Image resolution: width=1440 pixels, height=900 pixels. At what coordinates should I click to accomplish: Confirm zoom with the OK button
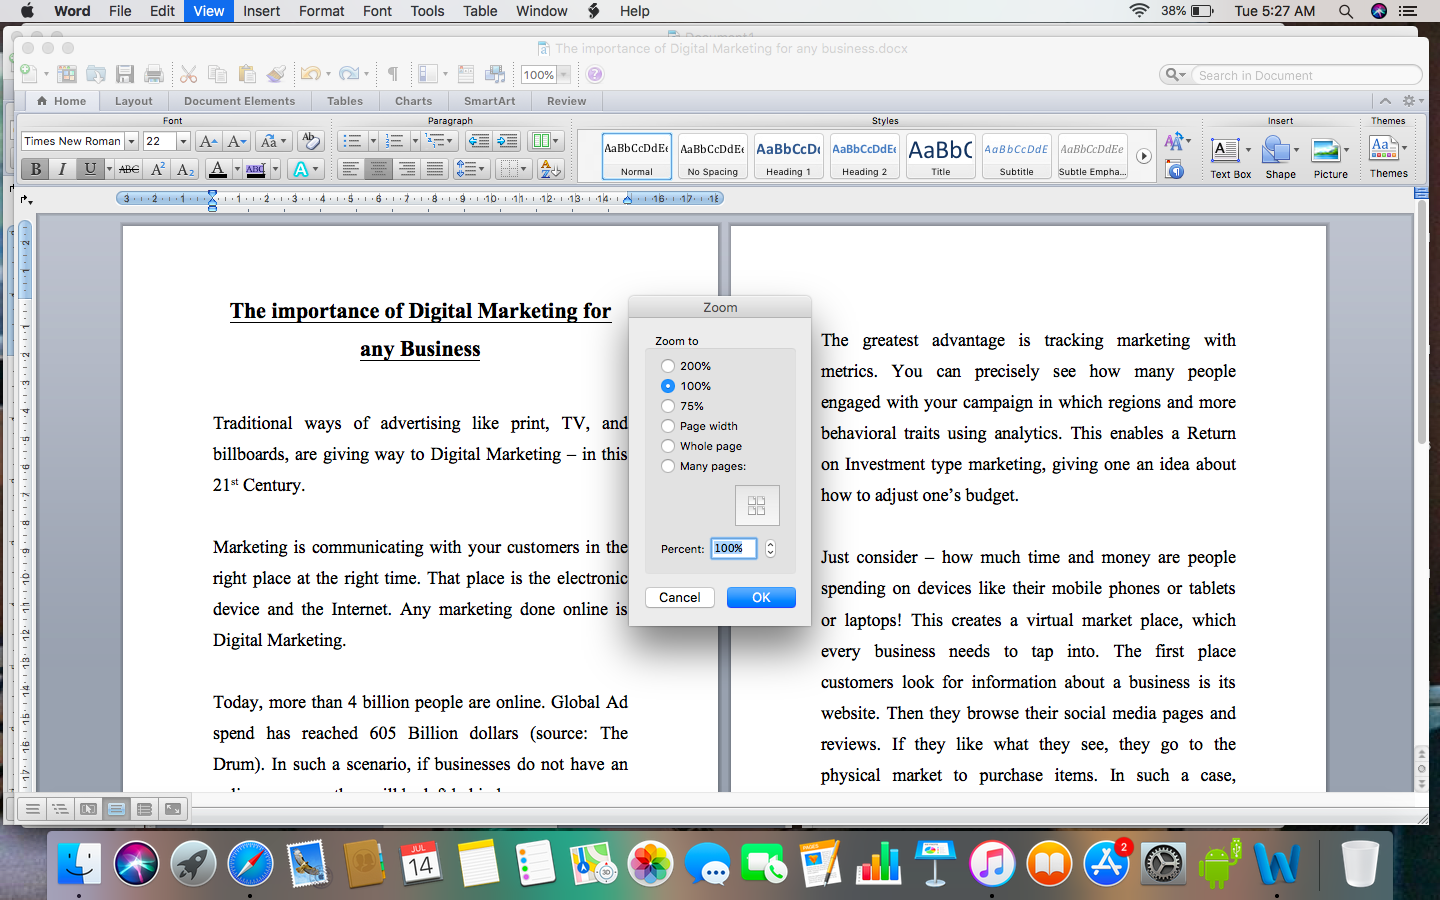click(760, 597)
